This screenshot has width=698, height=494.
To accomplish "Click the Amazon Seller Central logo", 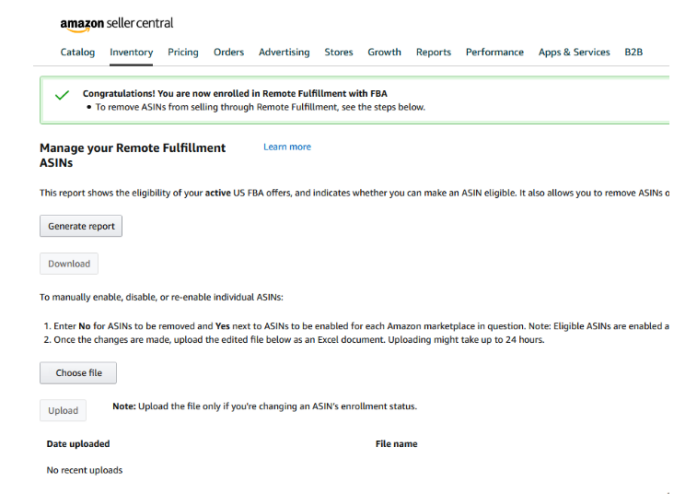I will coord(117,24).
